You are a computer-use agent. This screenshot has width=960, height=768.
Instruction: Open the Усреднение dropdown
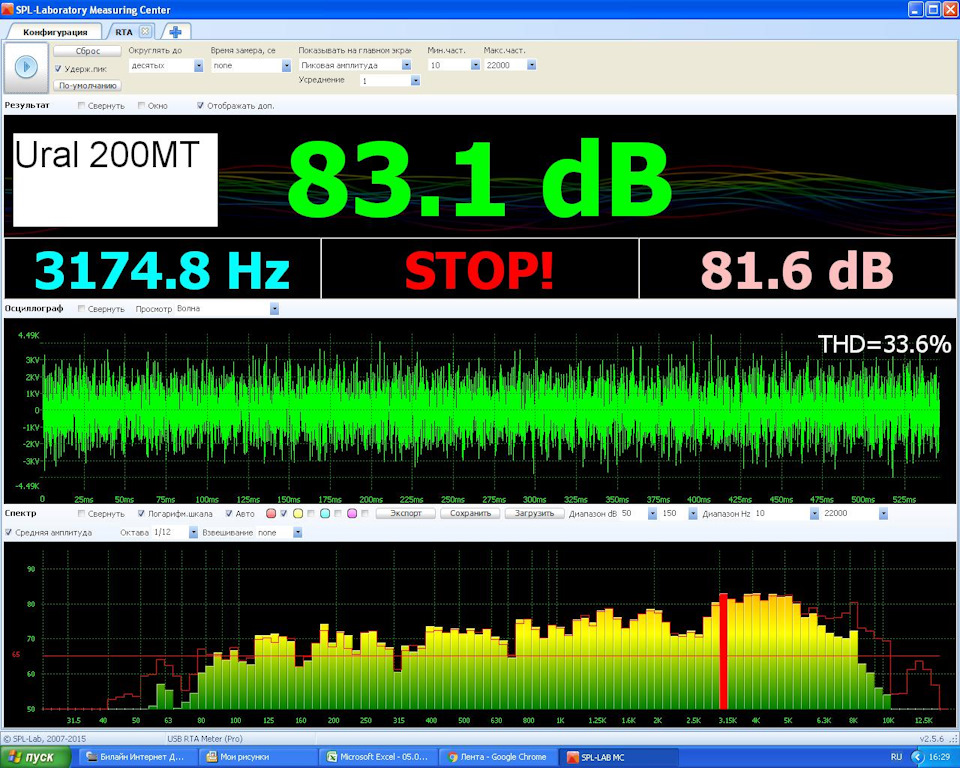416,80
